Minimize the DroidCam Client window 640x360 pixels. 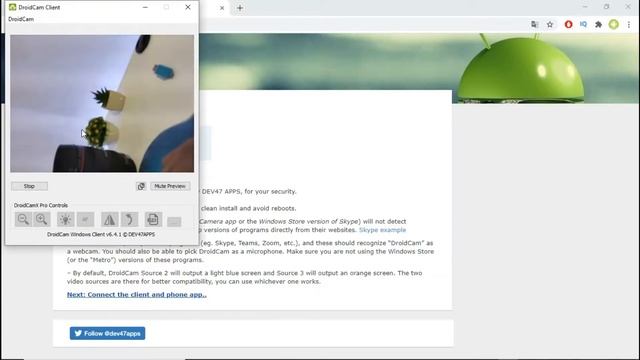[x=145, y=7]
